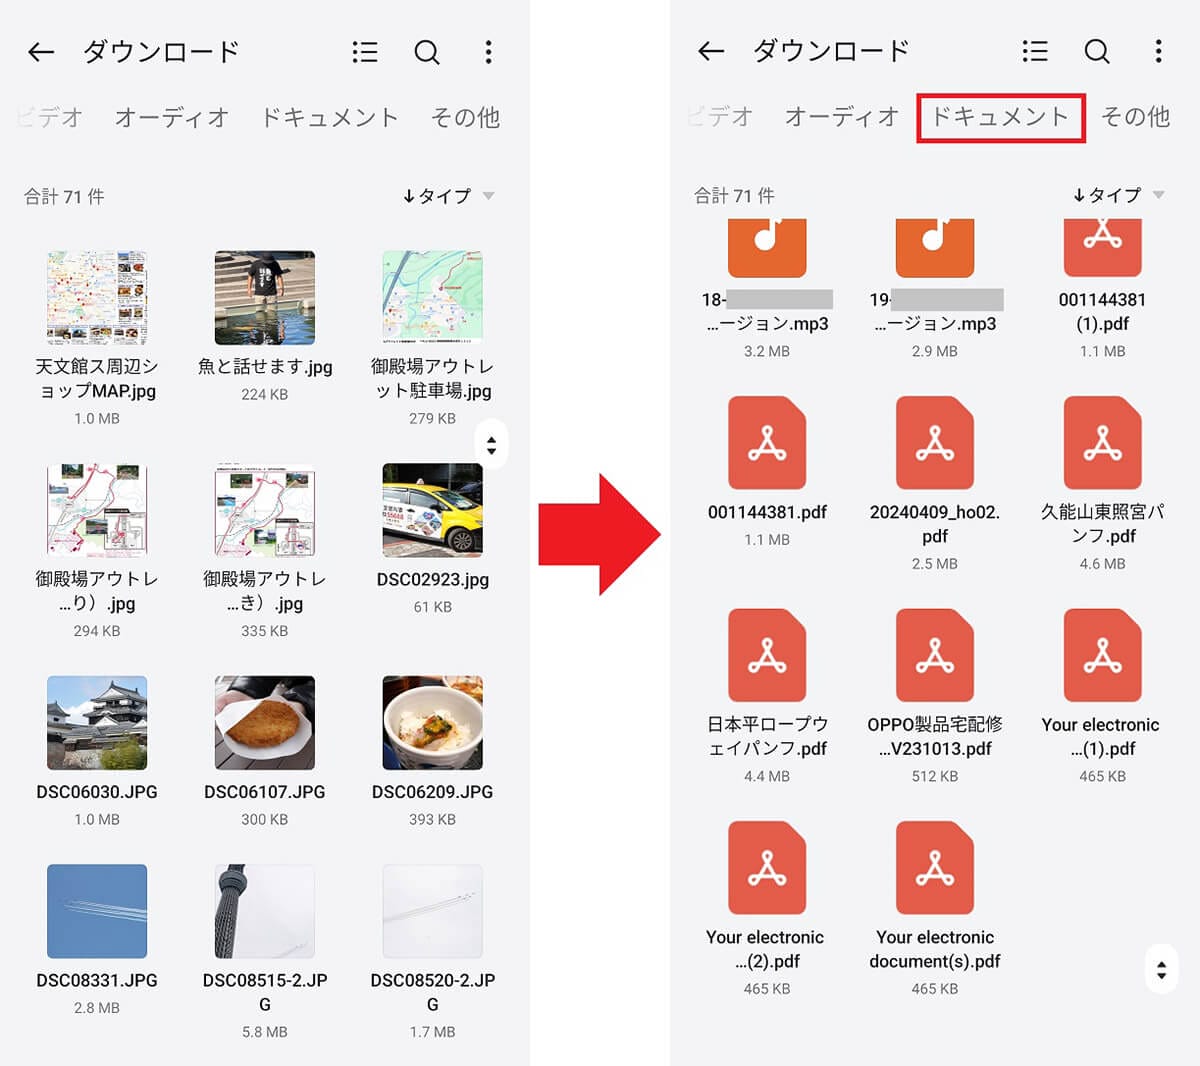Open OPPO製品宅配修…V231013.pdf icon
1200x1066 pixels.
(935, 655)
